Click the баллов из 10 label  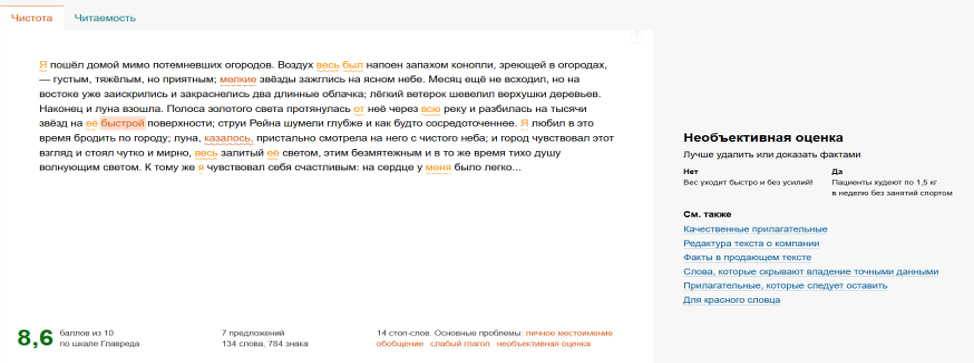[87, 333]
